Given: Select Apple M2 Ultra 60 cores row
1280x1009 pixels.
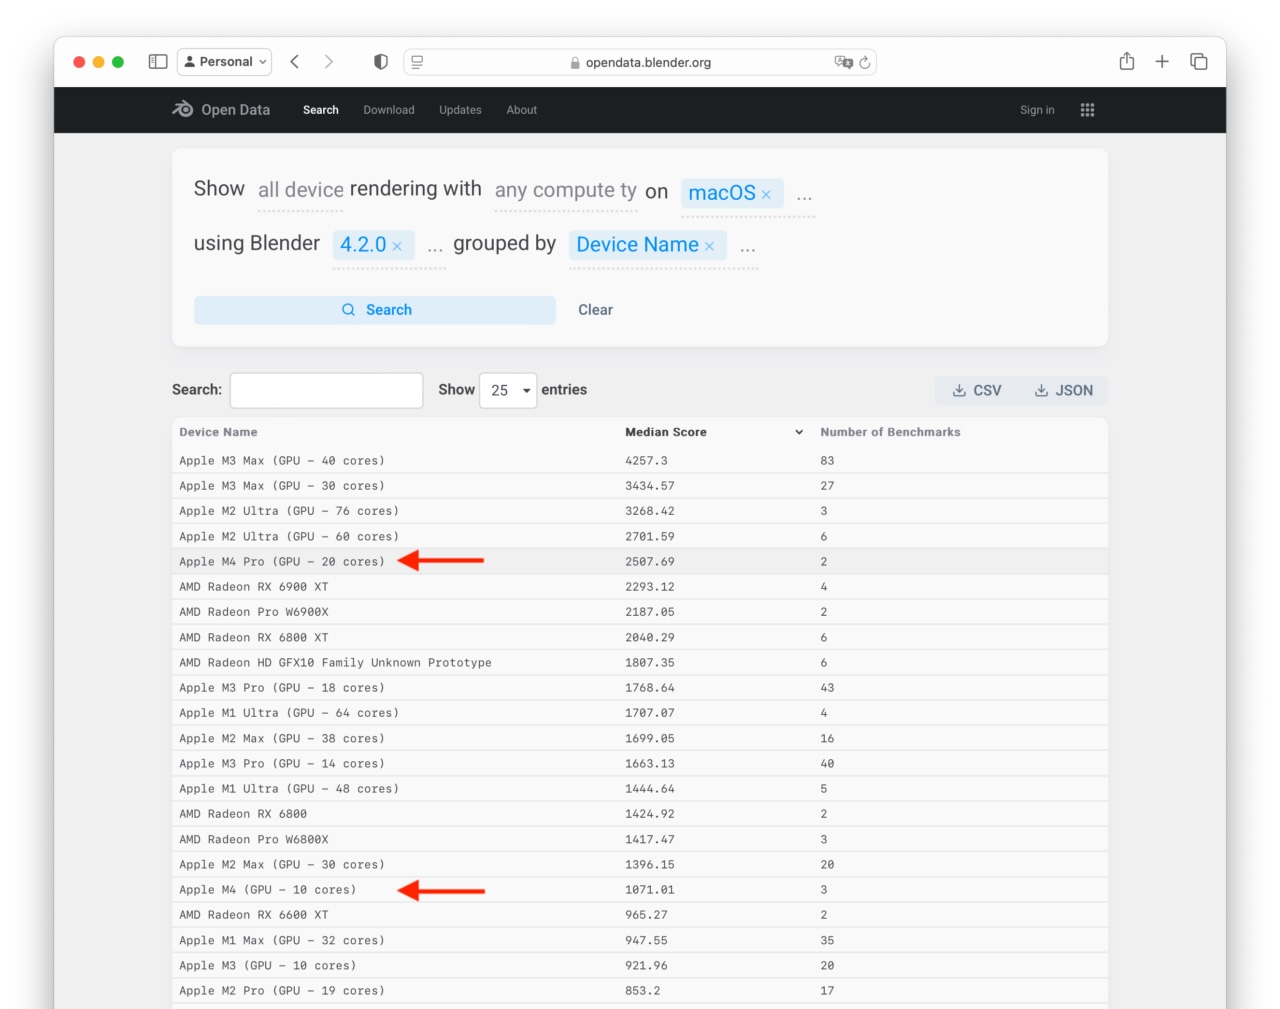Looking at the screenshot, I should [x=640, y=537].
